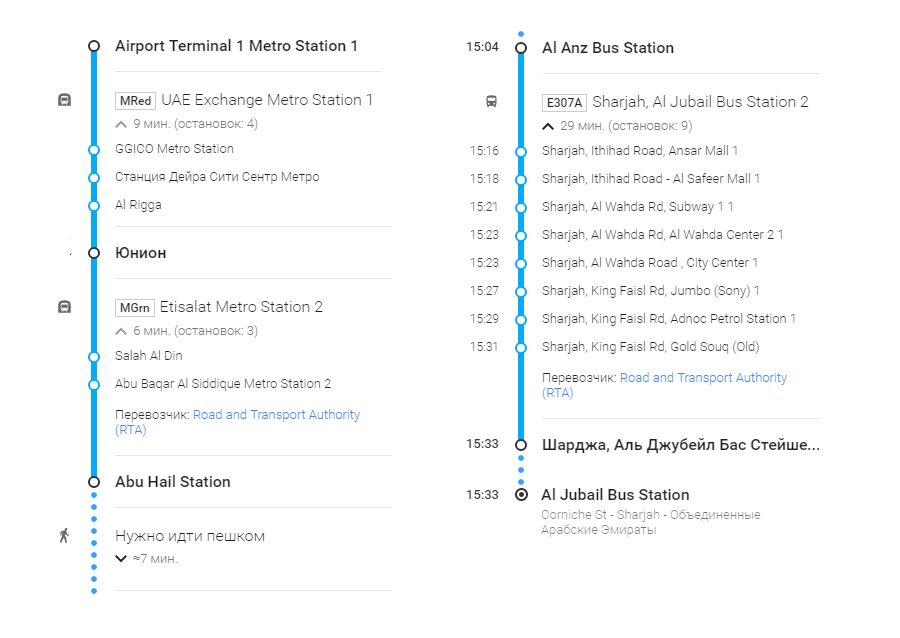Click the bus icon beside E307A route
Screen dimensions: 900x638
(491, 102)
